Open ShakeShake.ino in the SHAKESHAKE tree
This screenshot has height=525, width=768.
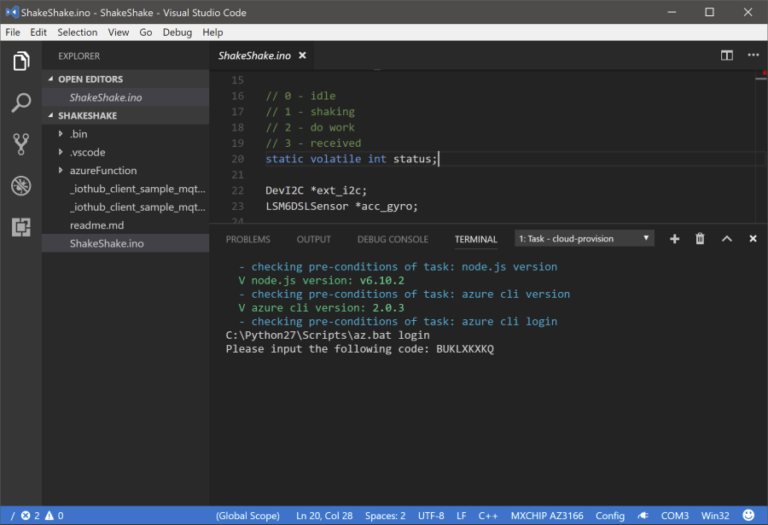pos(125,243)
